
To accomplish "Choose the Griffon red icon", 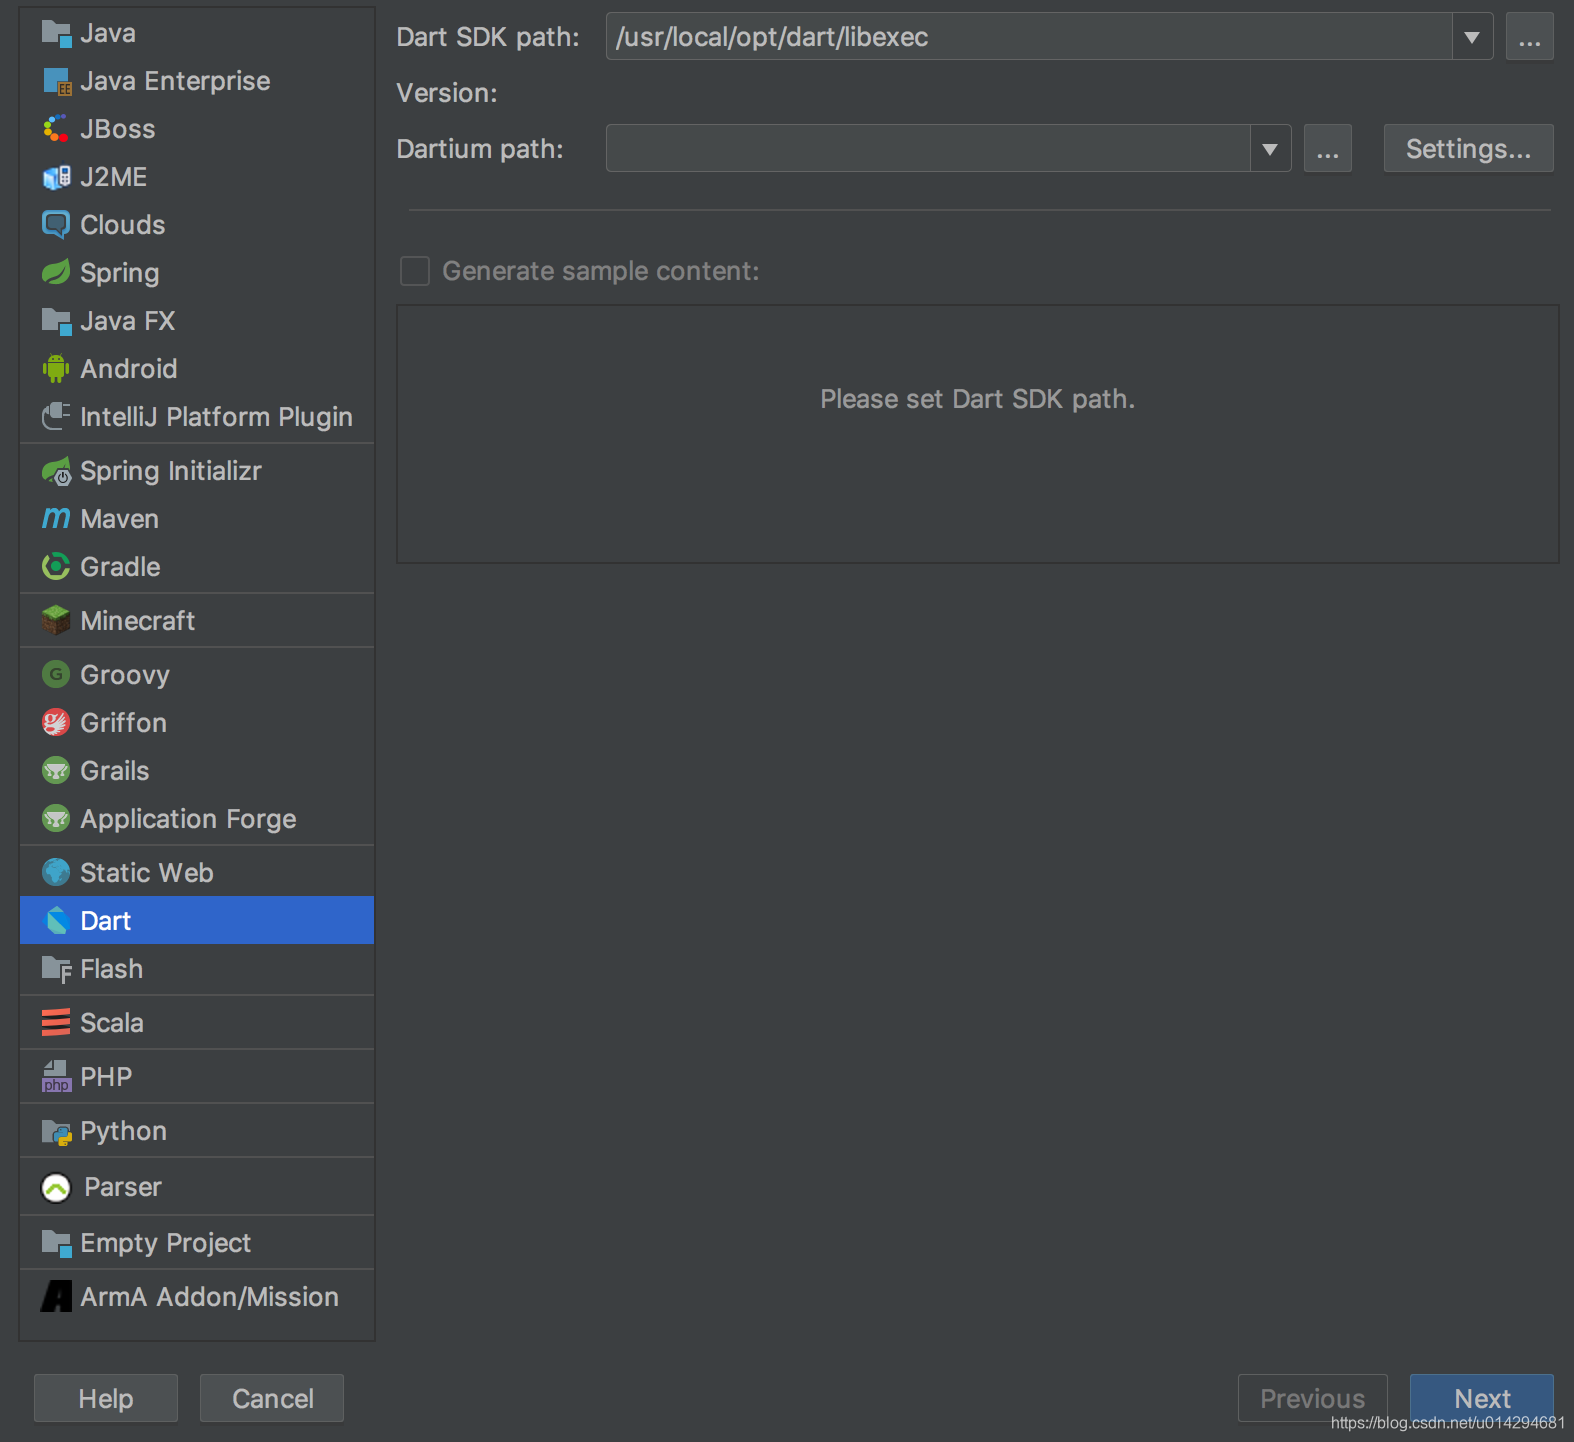I will pos(56,722).
